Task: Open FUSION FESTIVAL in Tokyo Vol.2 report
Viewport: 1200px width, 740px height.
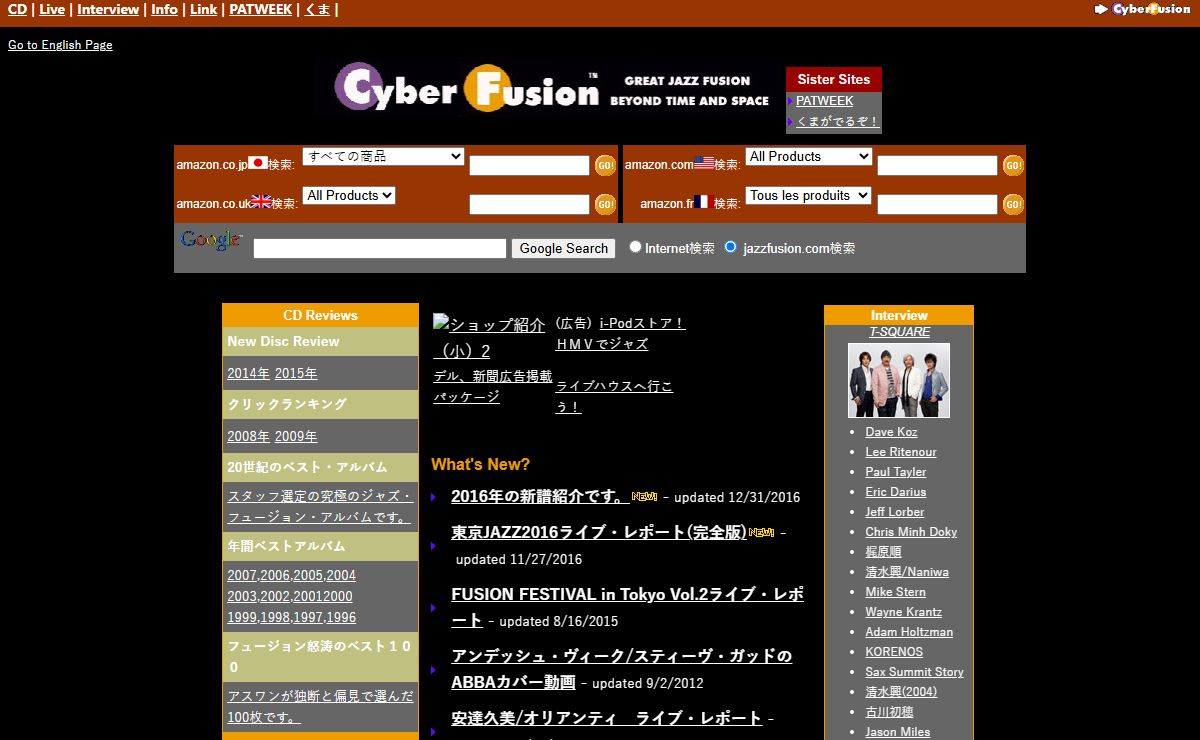Action: coord(627,606)
